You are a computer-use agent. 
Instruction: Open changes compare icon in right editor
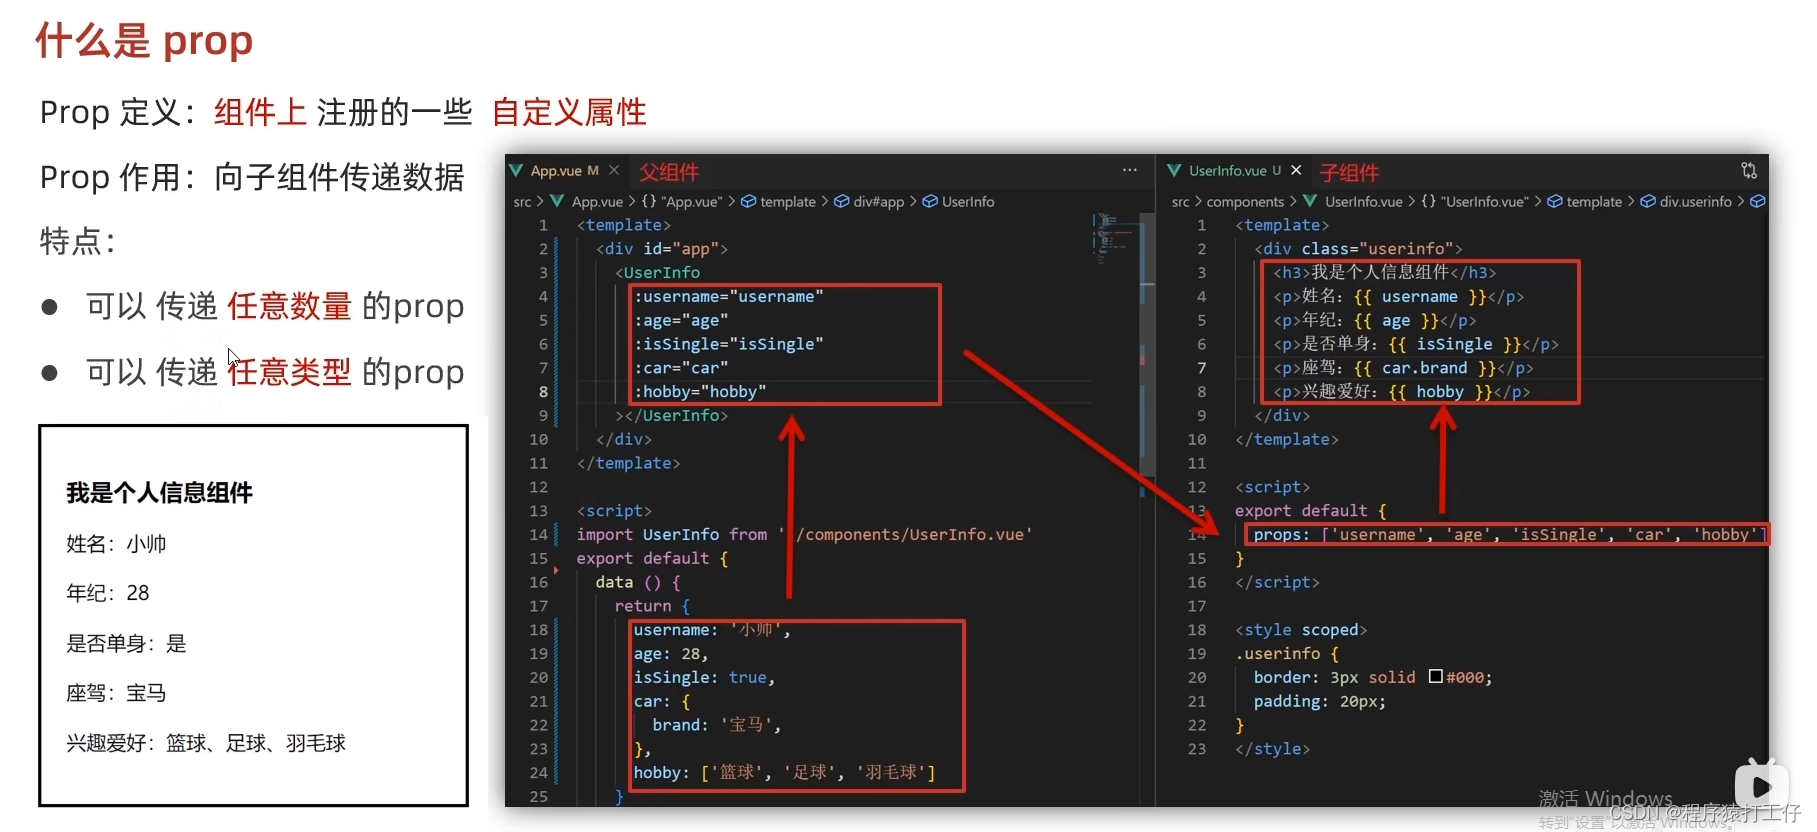click(x=1749, y=171)
